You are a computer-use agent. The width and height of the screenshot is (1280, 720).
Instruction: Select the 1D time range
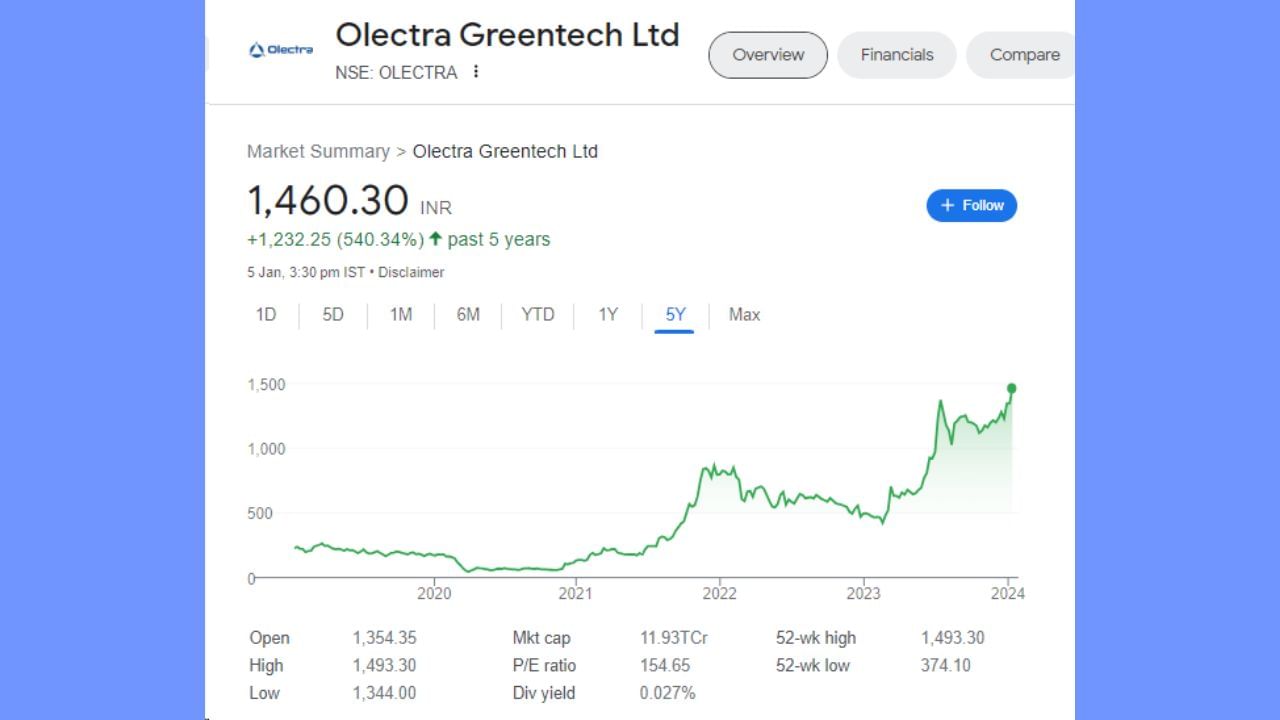point(265,315)
